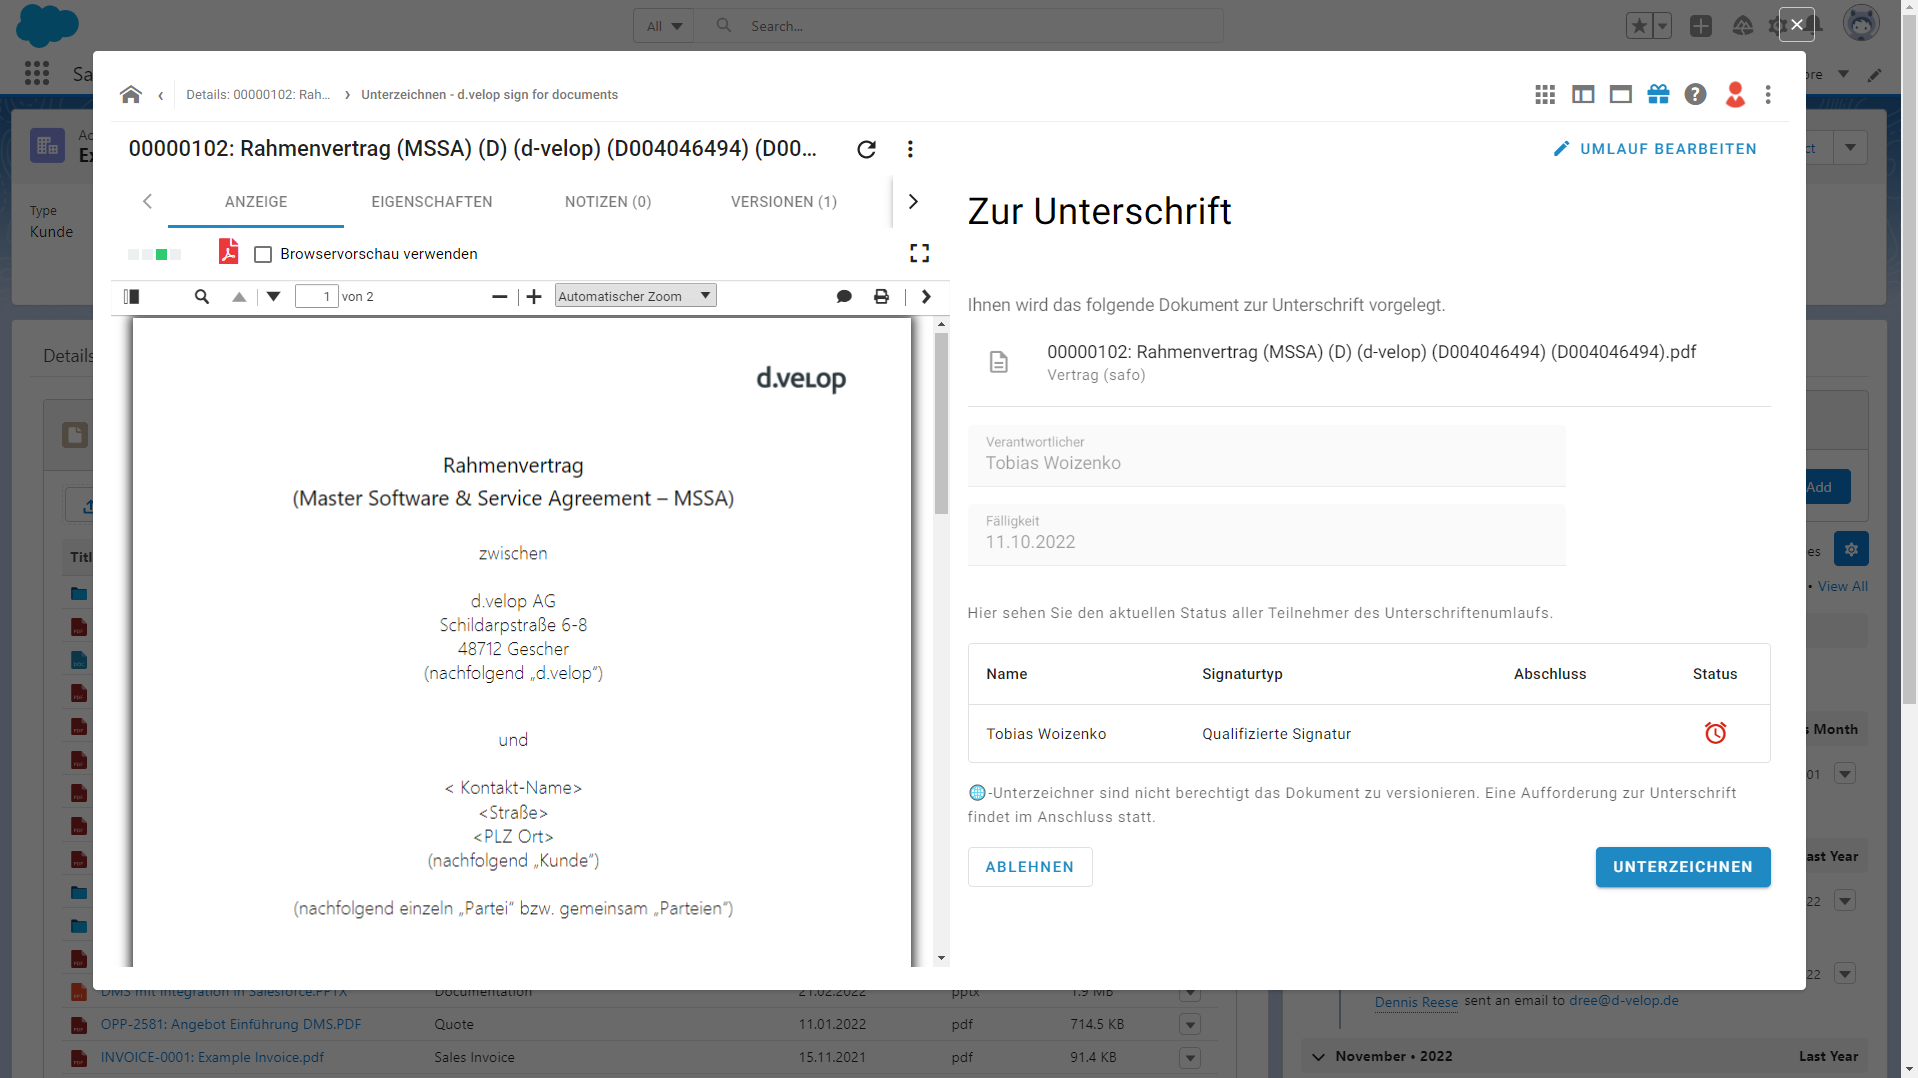The width and height of the screenshot is (1918, 1078).
Task: Close the overlay with X button
Action: point(1797,25)
